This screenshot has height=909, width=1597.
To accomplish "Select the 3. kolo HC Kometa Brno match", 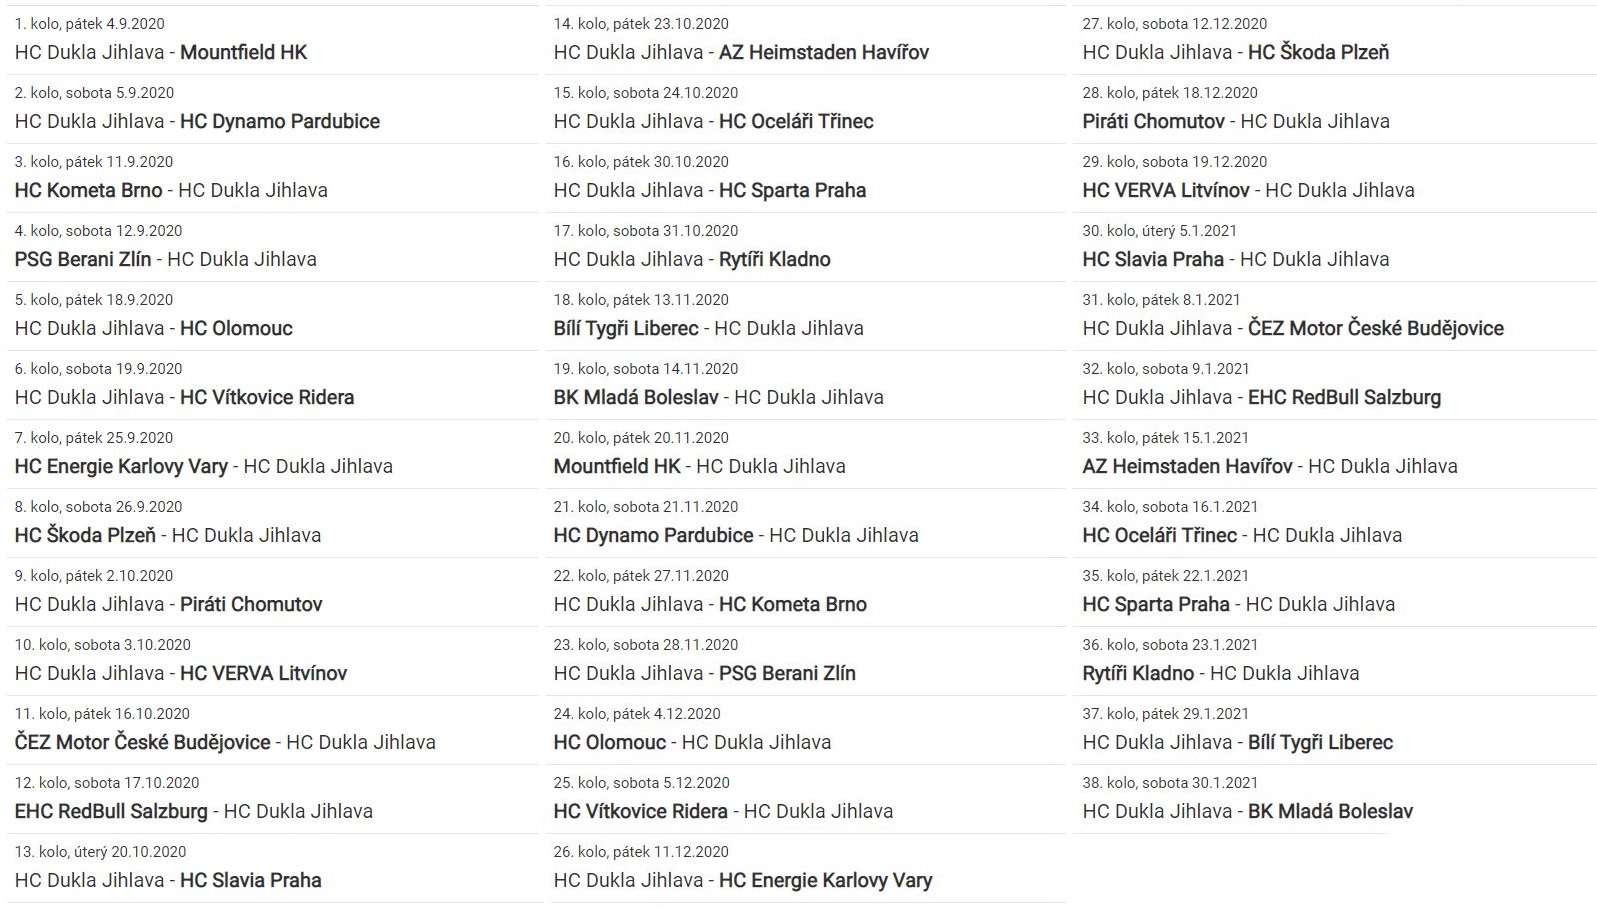I will [171, 190].
